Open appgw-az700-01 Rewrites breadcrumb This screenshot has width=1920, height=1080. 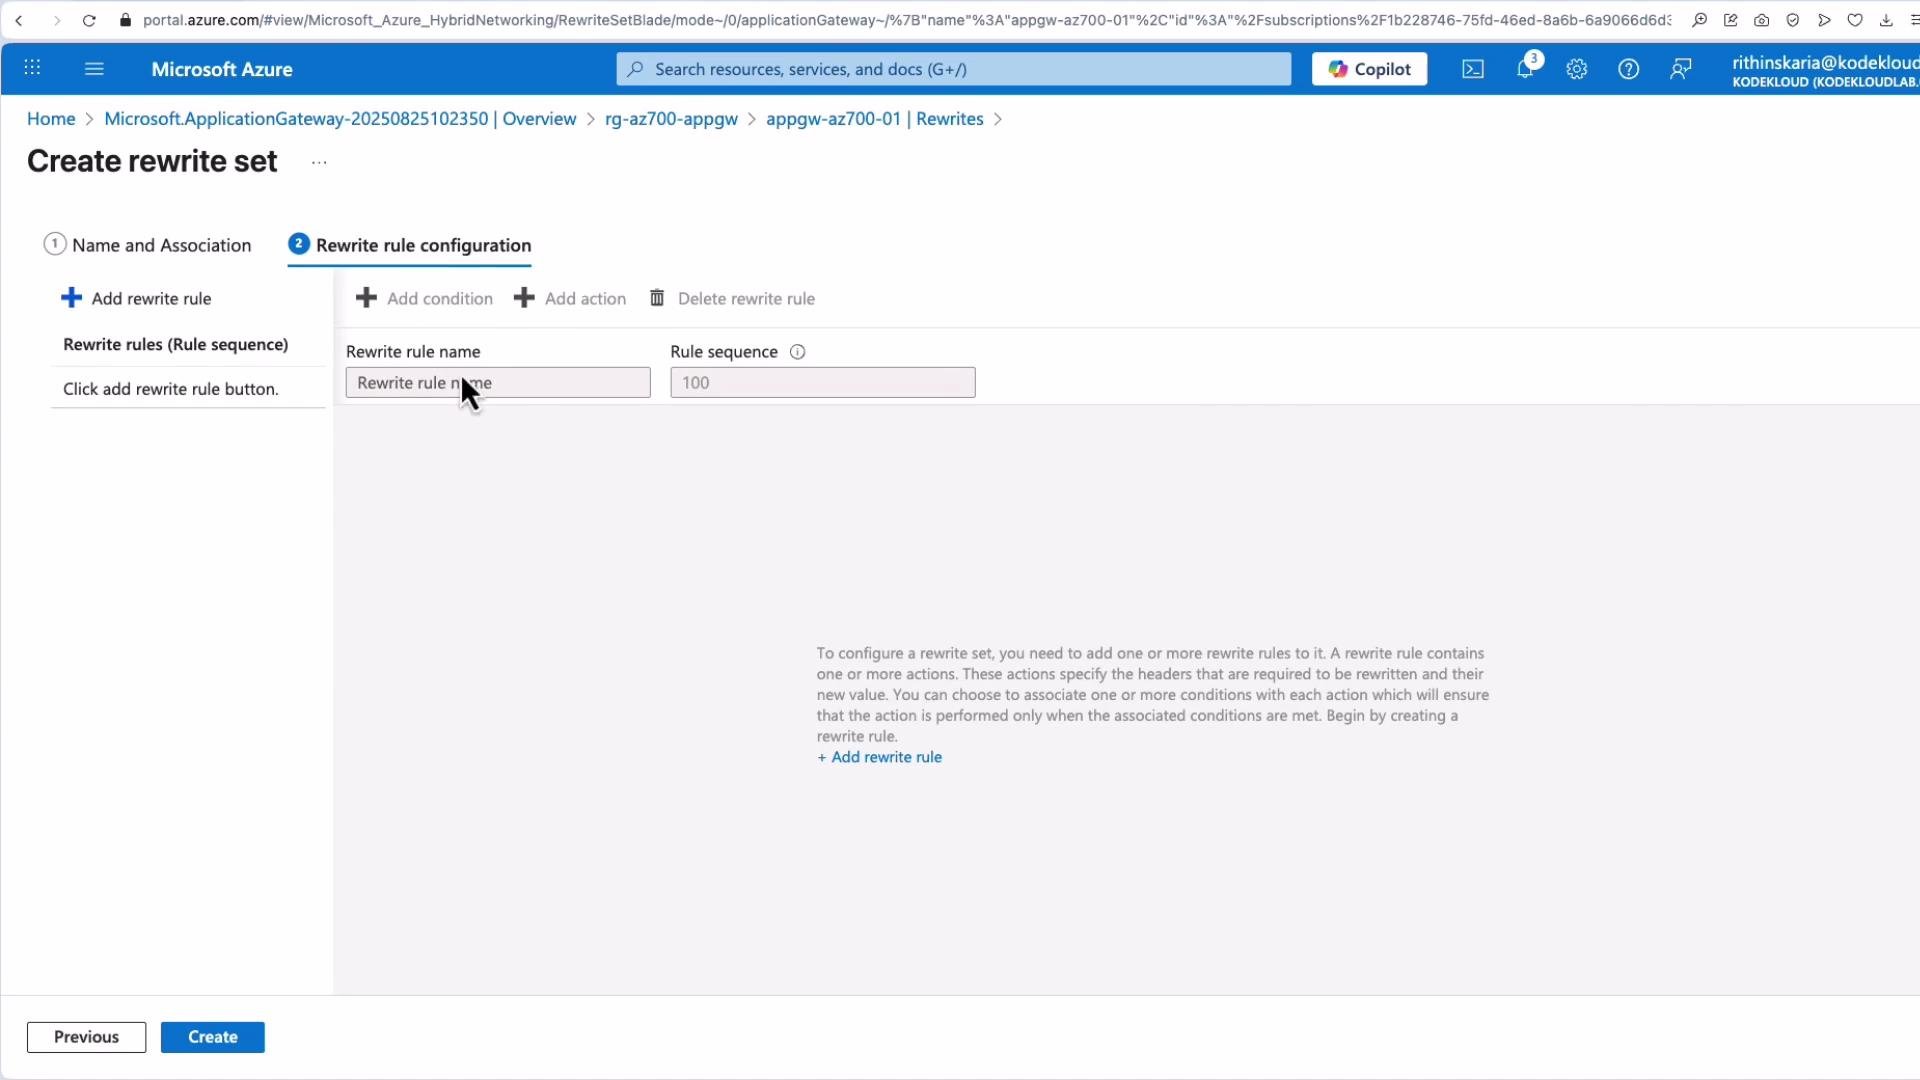(875, 119)
